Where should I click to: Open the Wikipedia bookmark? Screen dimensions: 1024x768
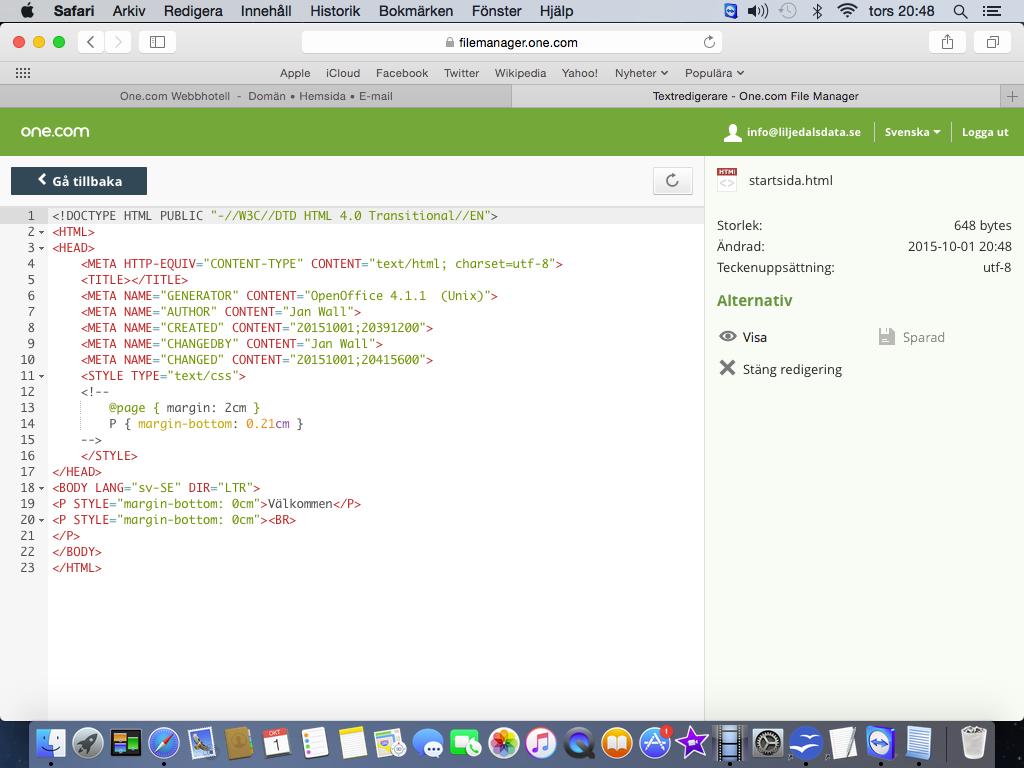tap(520, 73)
